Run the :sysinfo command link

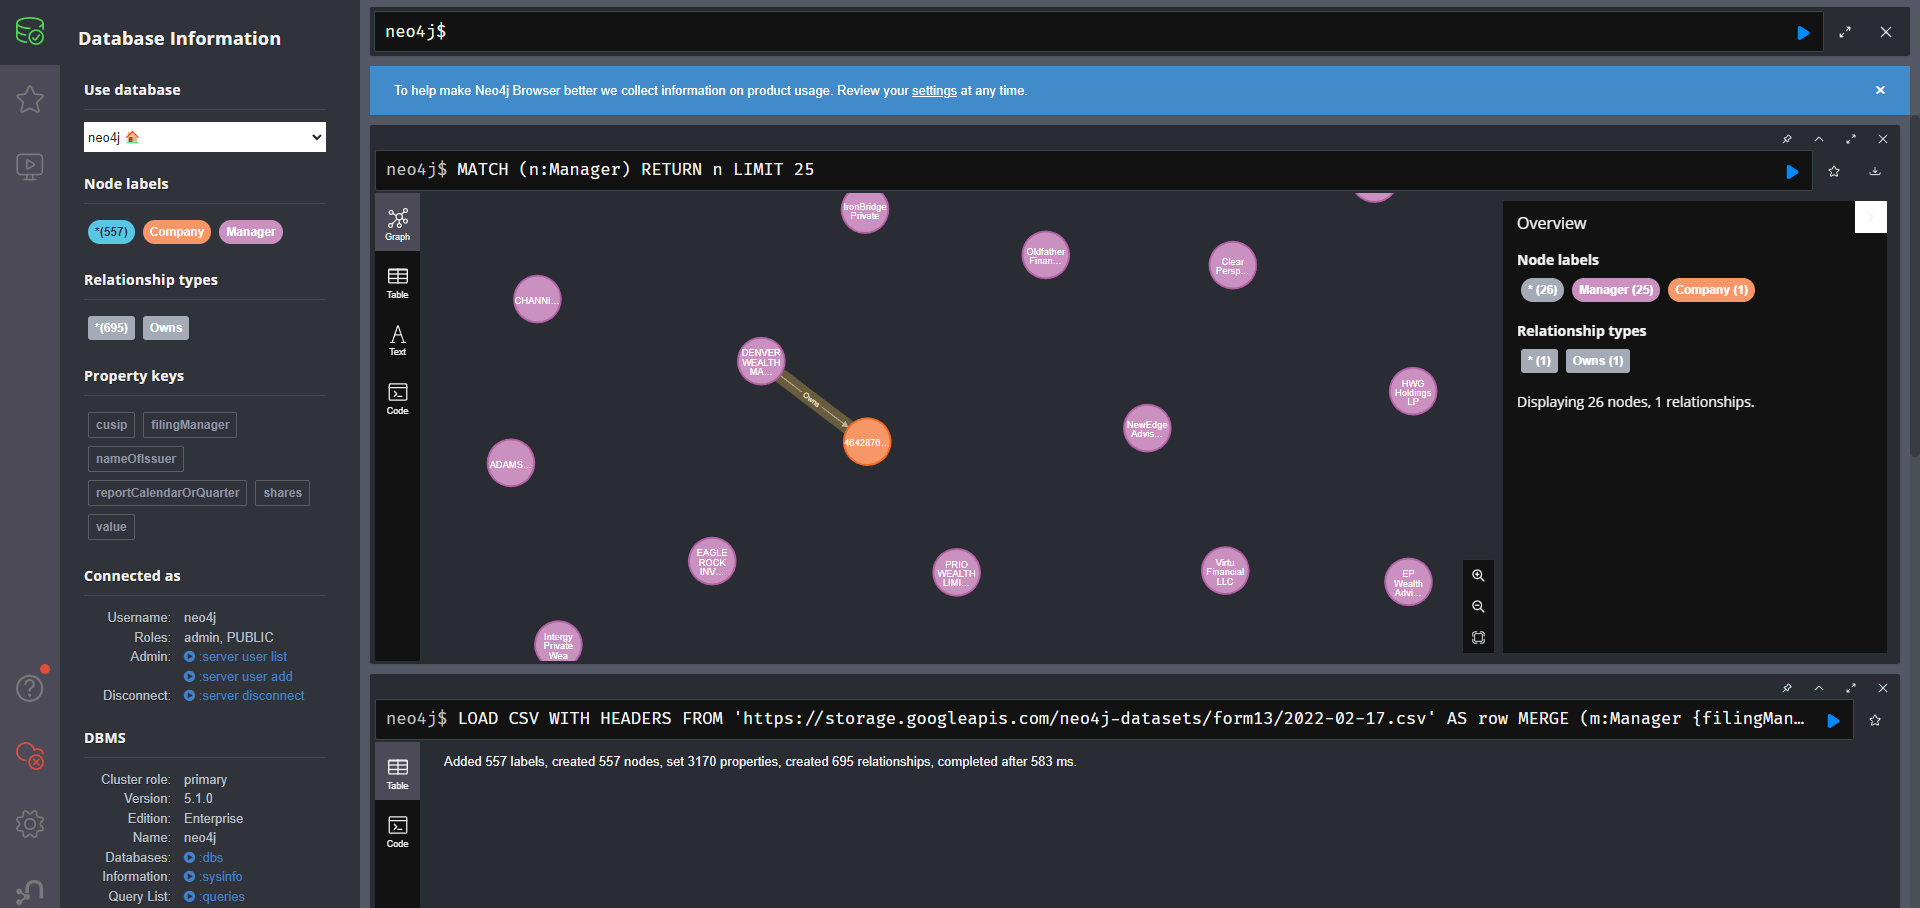[x=213, y=877]
